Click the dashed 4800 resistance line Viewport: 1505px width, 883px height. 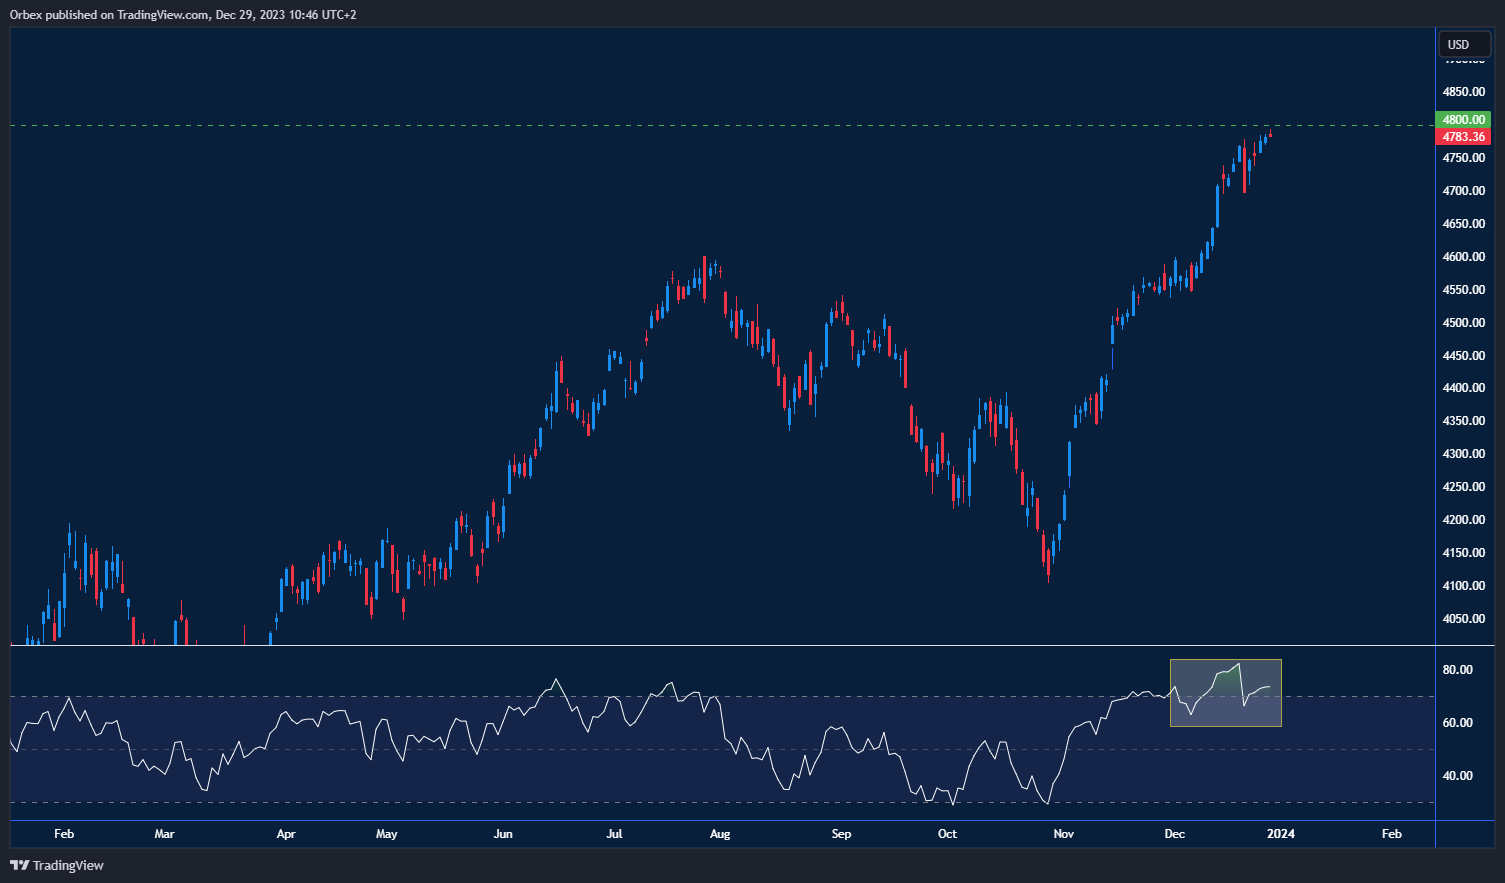(x=700, y=125)
